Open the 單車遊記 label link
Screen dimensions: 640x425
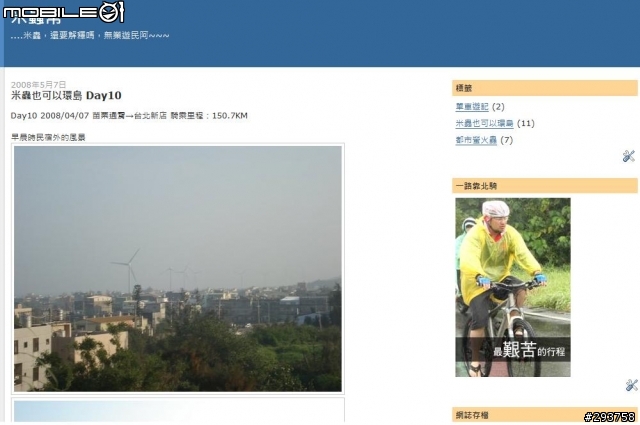472,107
